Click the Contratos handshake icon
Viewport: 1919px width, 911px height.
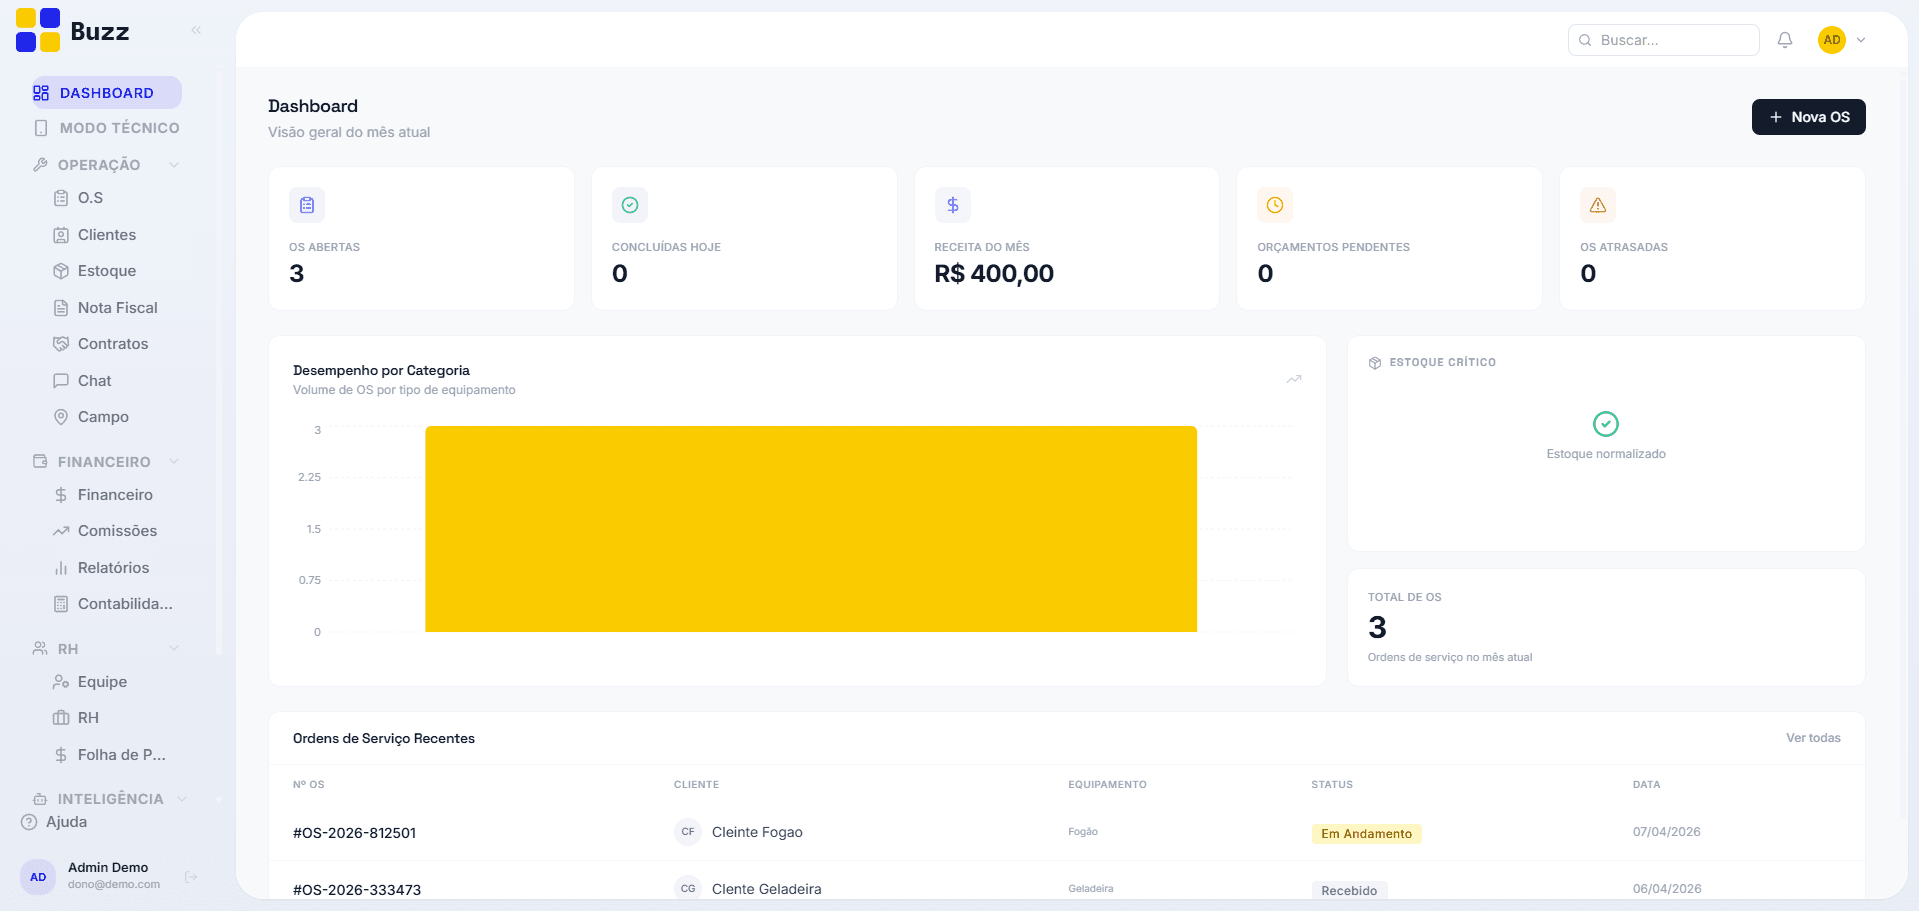tap(61, 344)
